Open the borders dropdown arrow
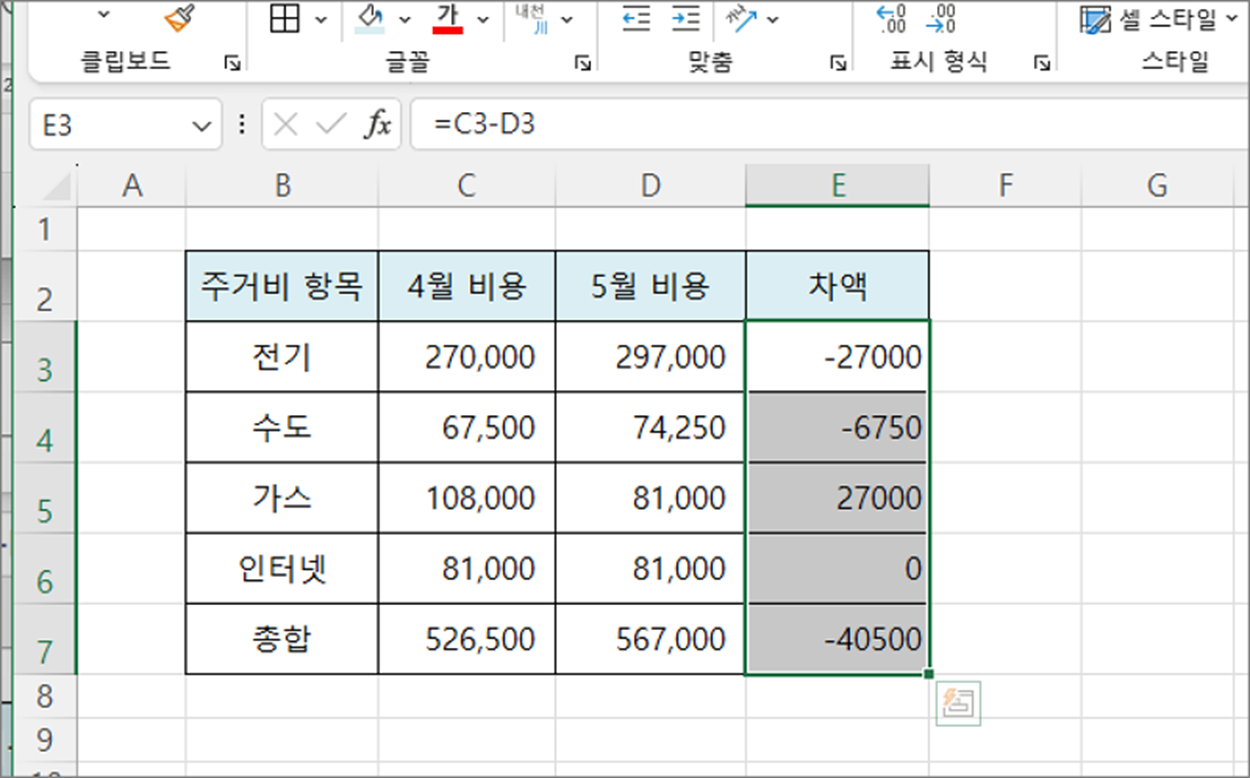This screenshot has height=778, width=1250. [320, 19]
